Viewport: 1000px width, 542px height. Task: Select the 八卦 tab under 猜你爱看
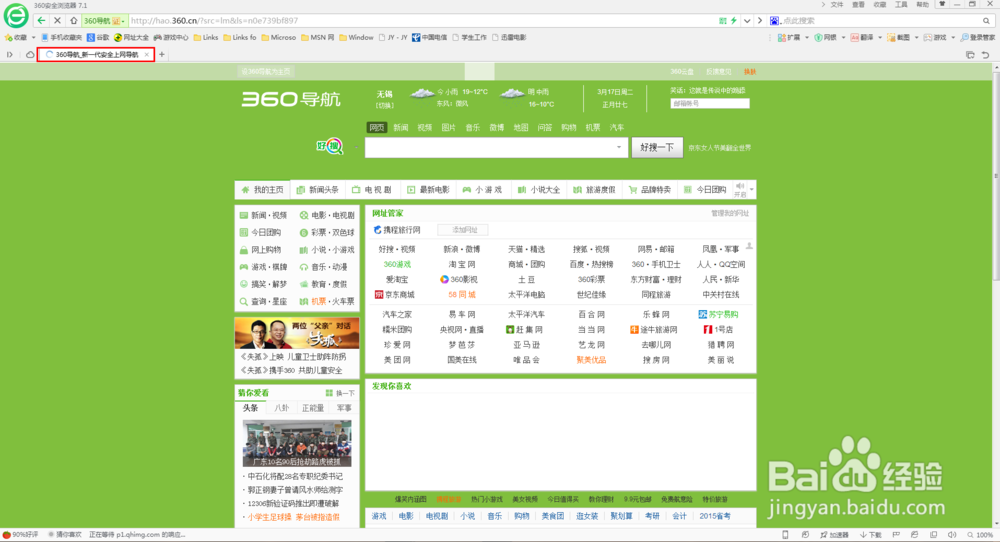(x=281, y=408)
